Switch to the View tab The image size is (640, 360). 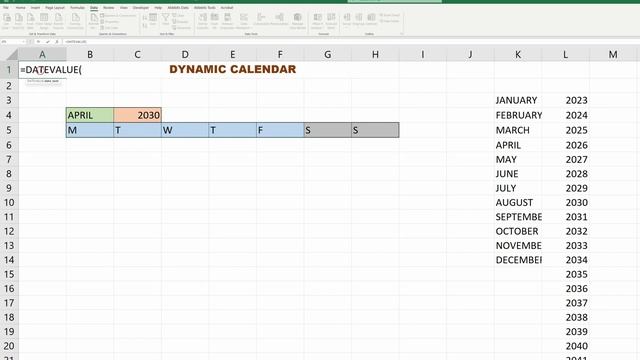123,7
